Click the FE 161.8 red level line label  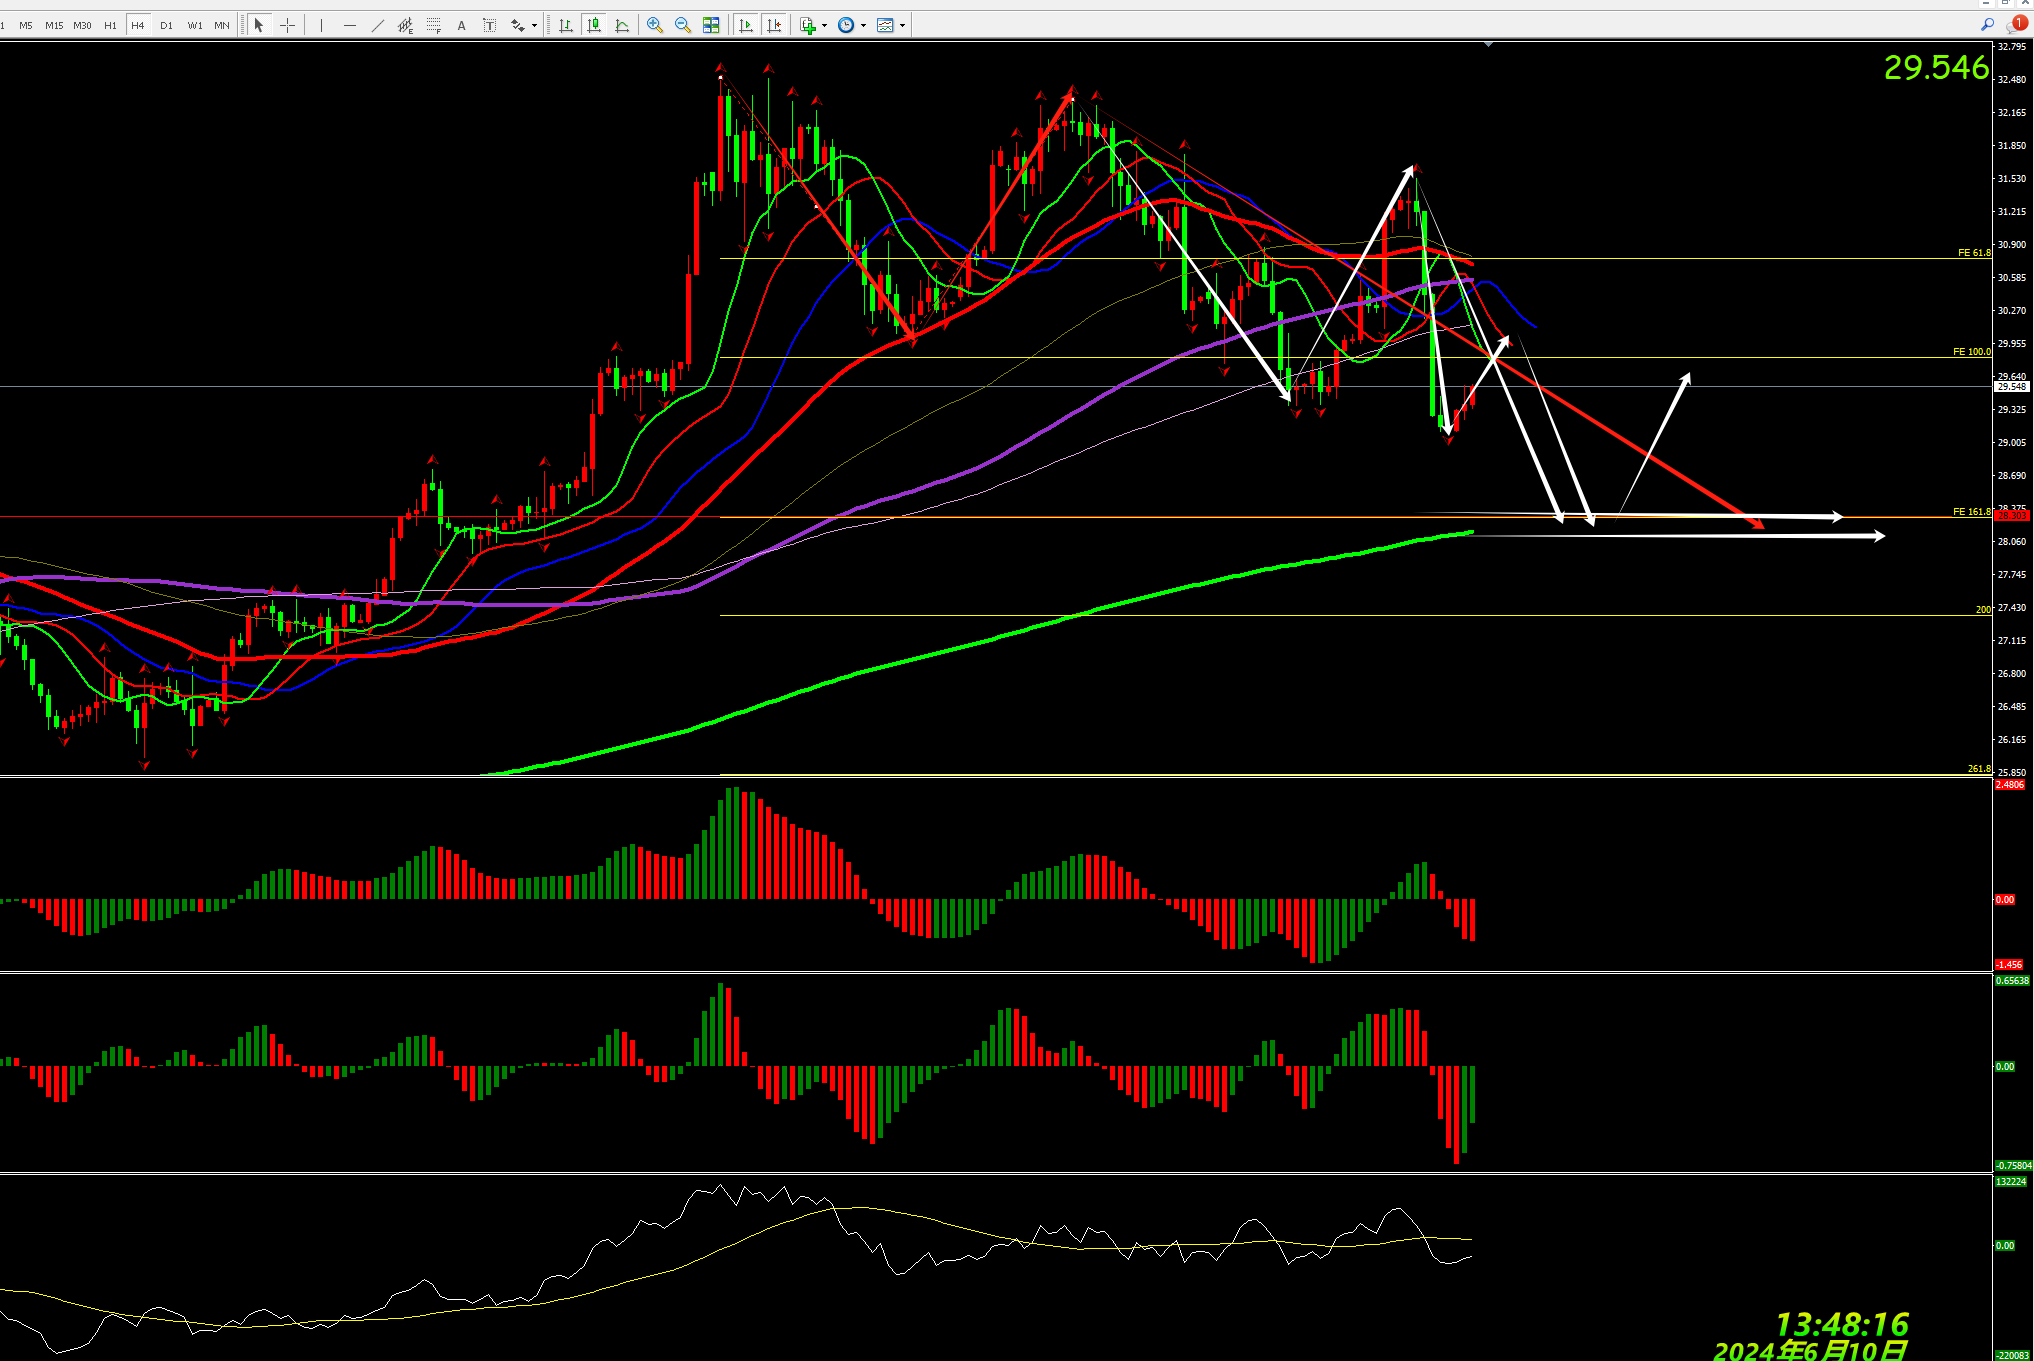(1971, 512)
